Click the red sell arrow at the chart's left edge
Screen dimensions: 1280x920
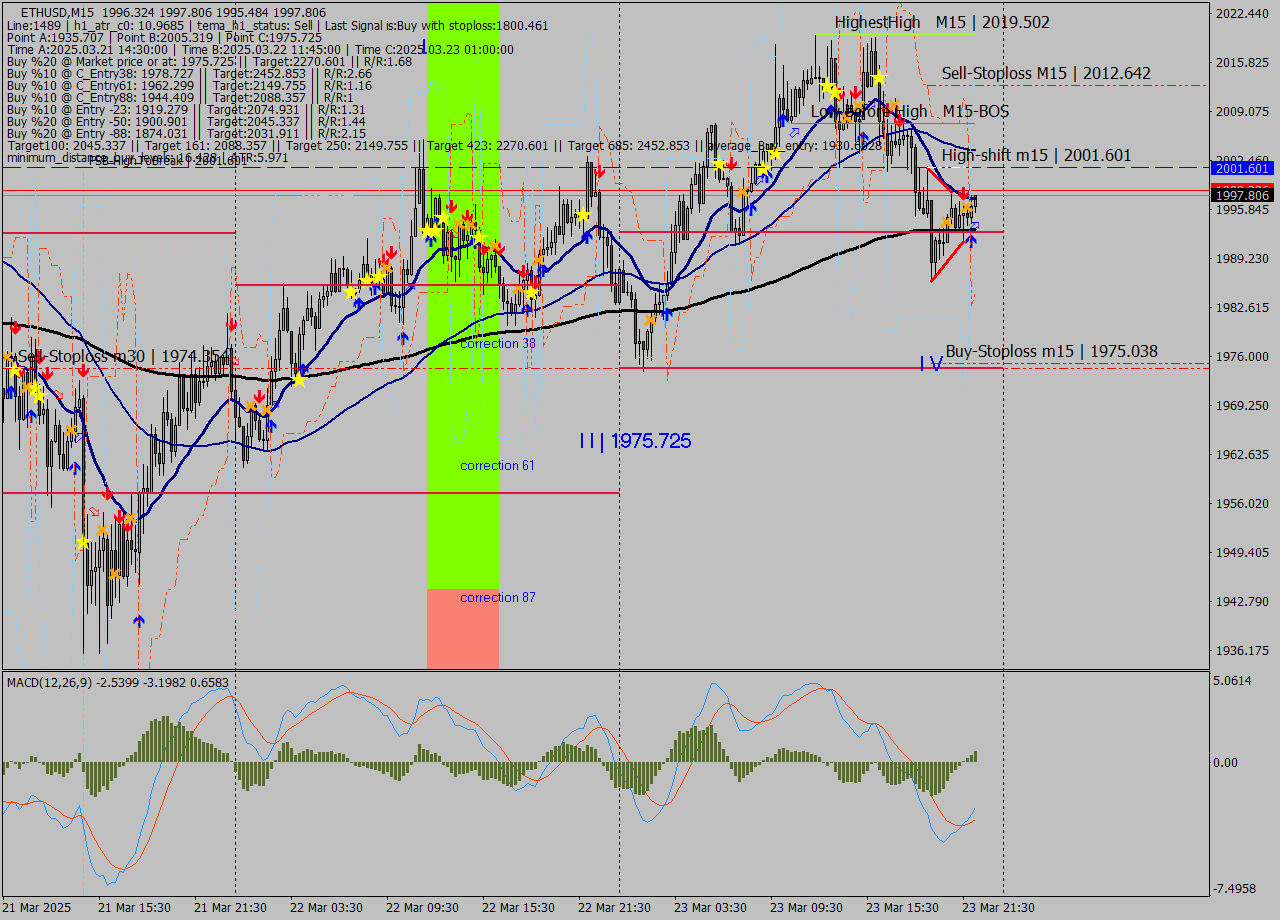coord(16,327)
